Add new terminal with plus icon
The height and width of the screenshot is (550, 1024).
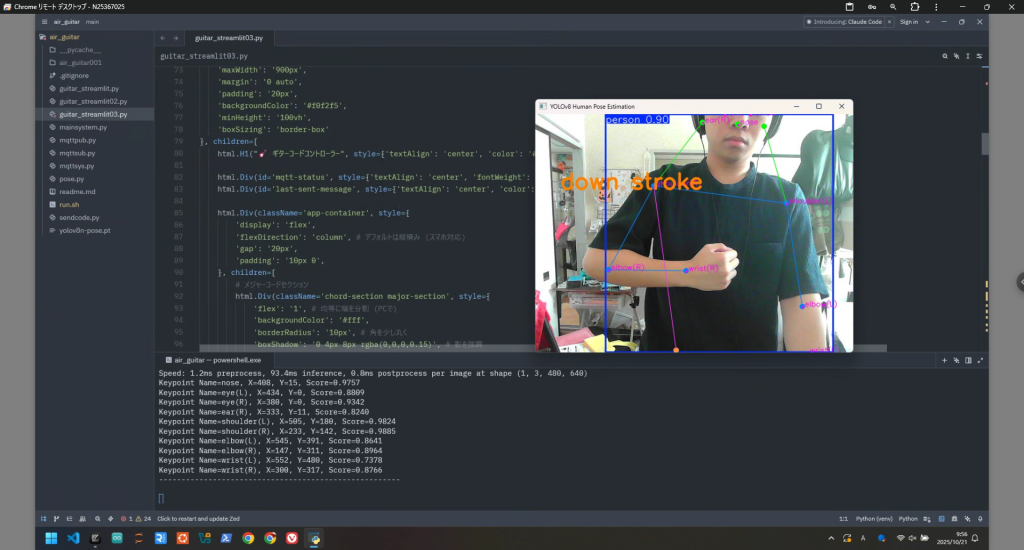click(944, 358)
